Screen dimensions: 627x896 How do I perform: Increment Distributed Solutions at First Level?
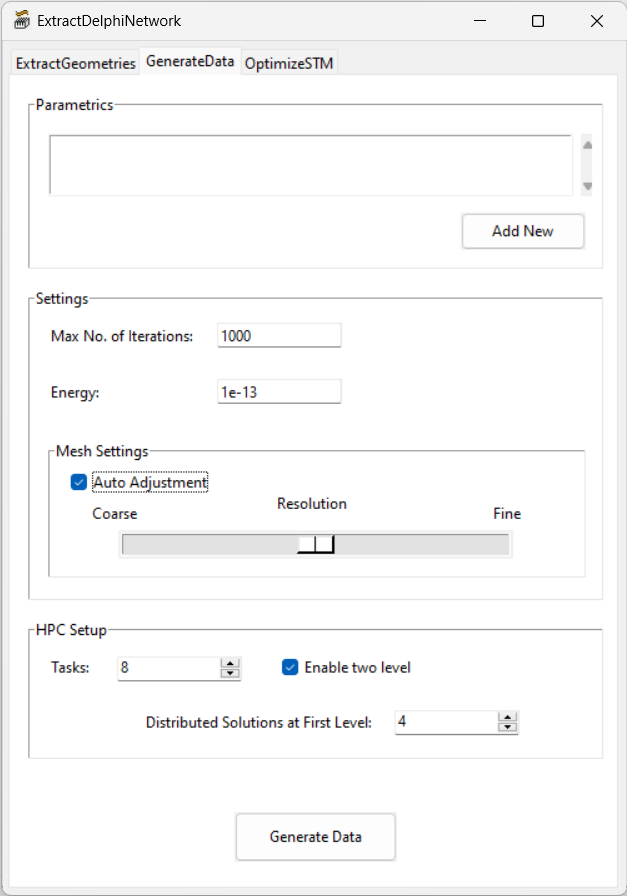[x=508, y=716]
